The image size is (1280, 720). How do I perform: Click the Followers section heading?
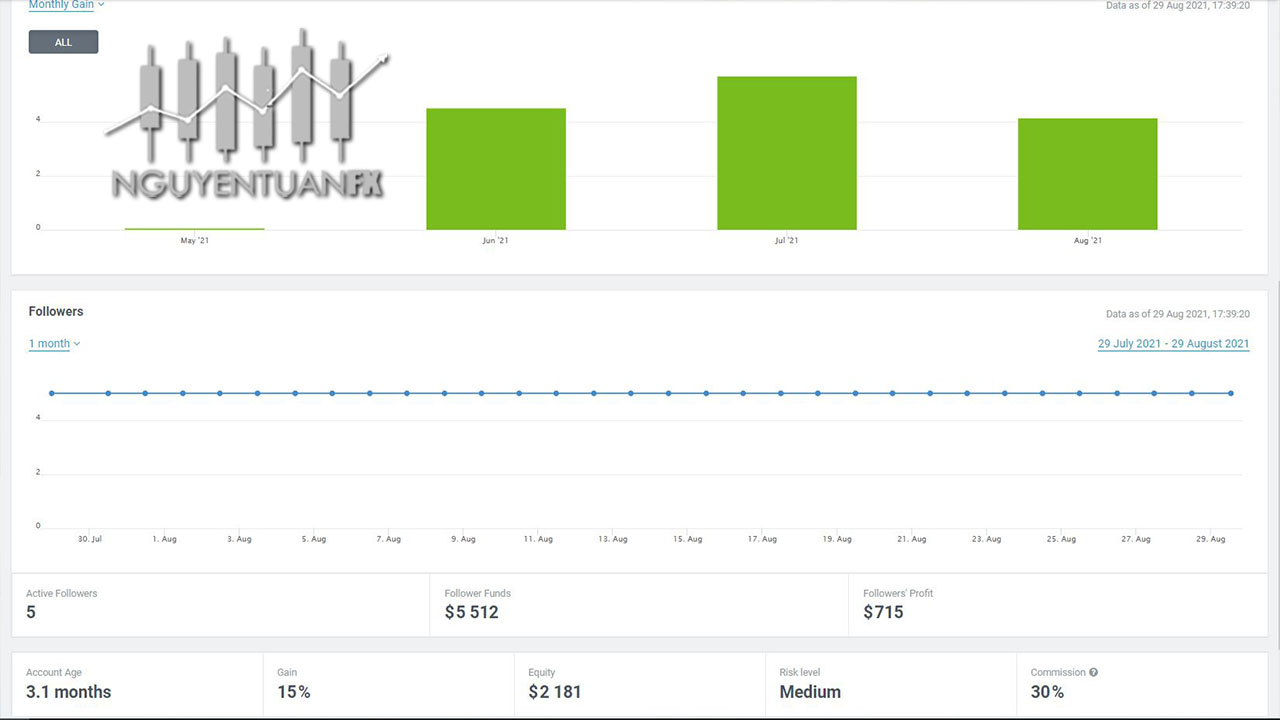point(56,312)
